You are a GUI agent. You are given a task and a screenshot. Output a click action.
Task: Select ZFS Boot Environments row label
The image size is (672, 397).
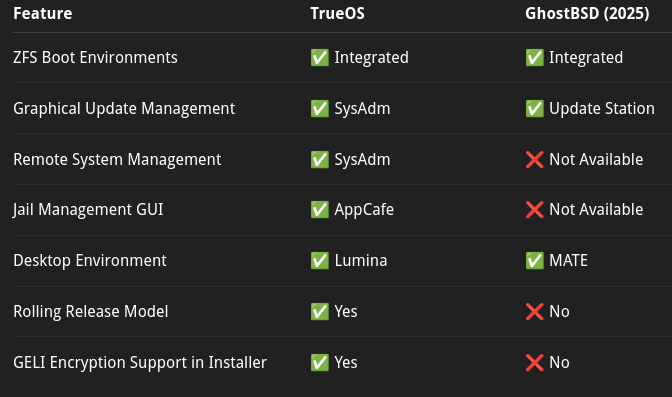[x=95, y=57]
